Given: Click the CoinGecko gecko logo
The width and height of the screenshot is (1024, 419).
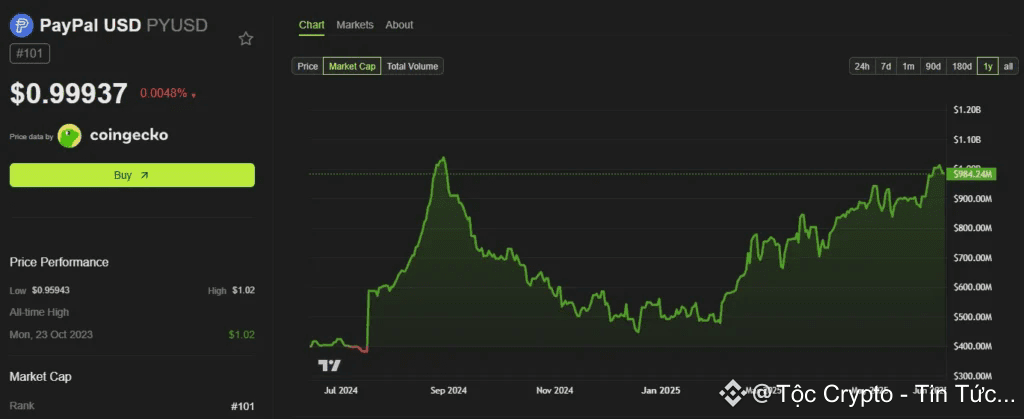Looking at the screenshot, I should pyautogui.click(x=69, y=135).
